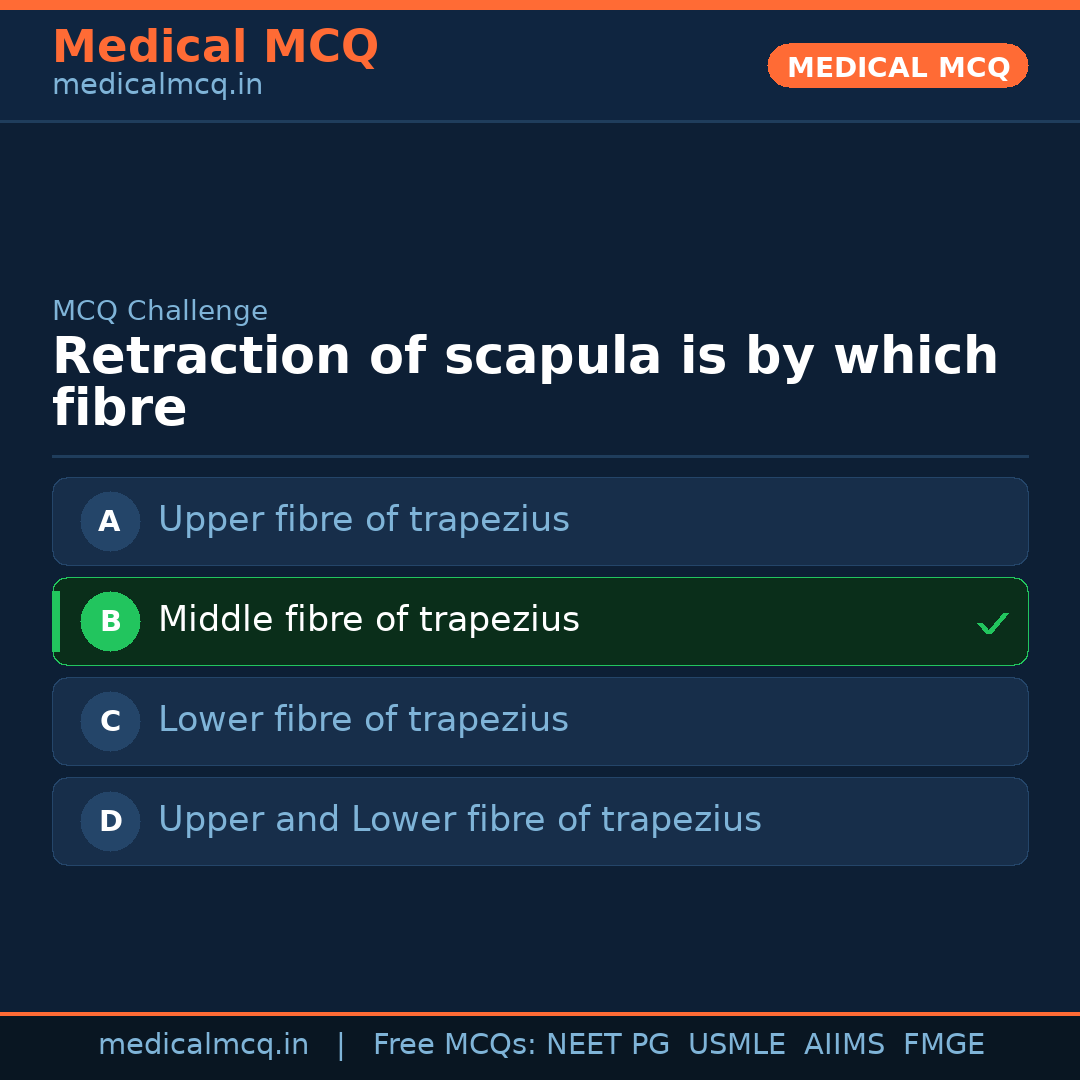Click the green accent bar beside option B

click(56, 621)
